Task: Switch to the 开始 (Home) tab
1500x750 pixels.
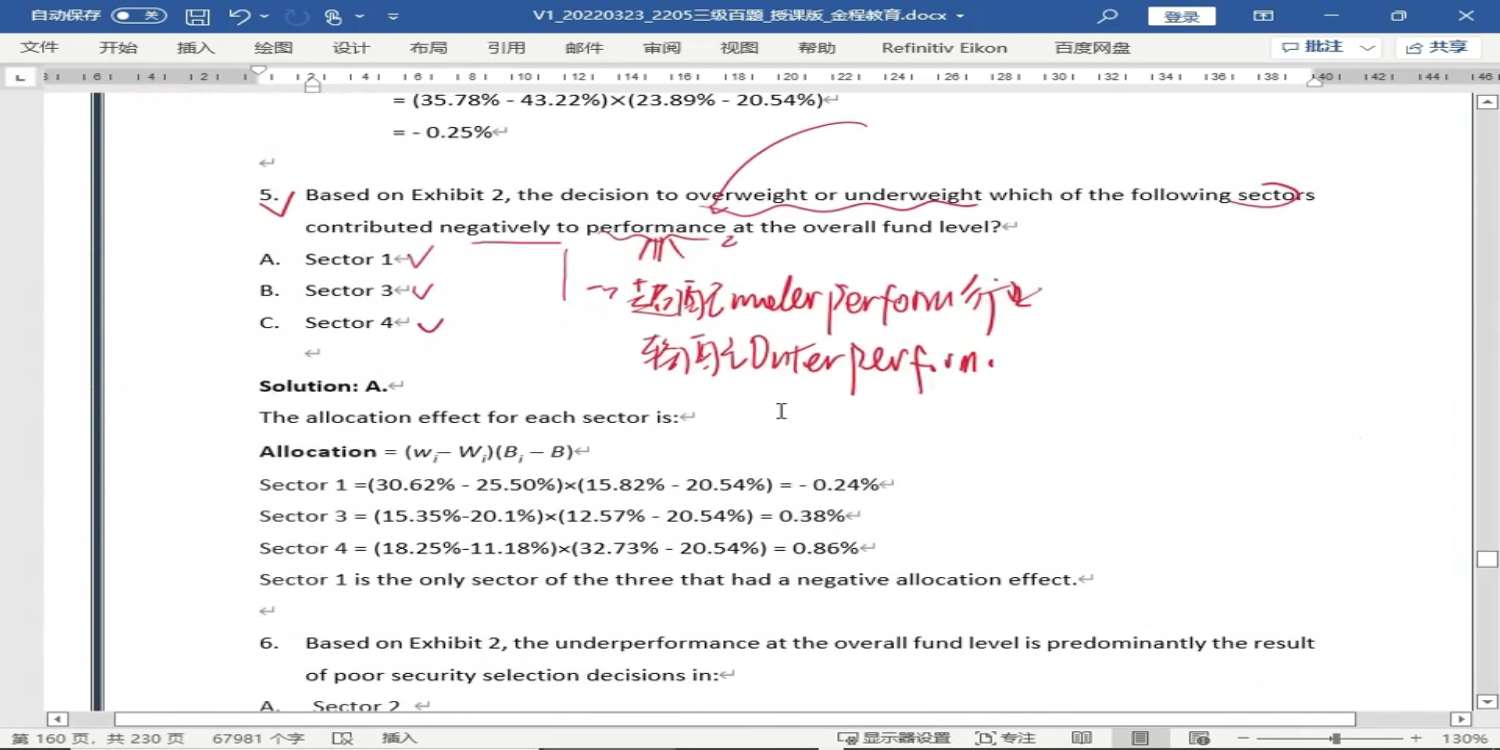Action: pos(118,48)
